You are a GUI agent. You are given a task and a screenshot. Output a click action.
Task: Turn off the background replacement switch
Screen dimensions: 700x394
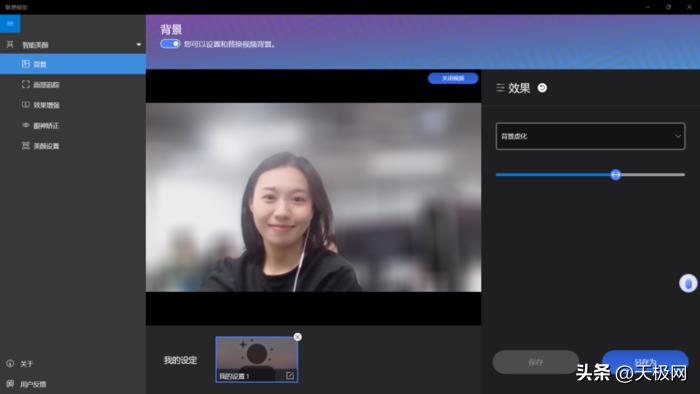tap(170, 44)
